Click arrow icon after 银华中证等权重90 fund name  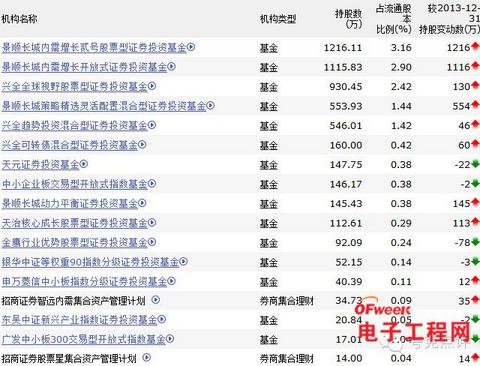point(184,261)
